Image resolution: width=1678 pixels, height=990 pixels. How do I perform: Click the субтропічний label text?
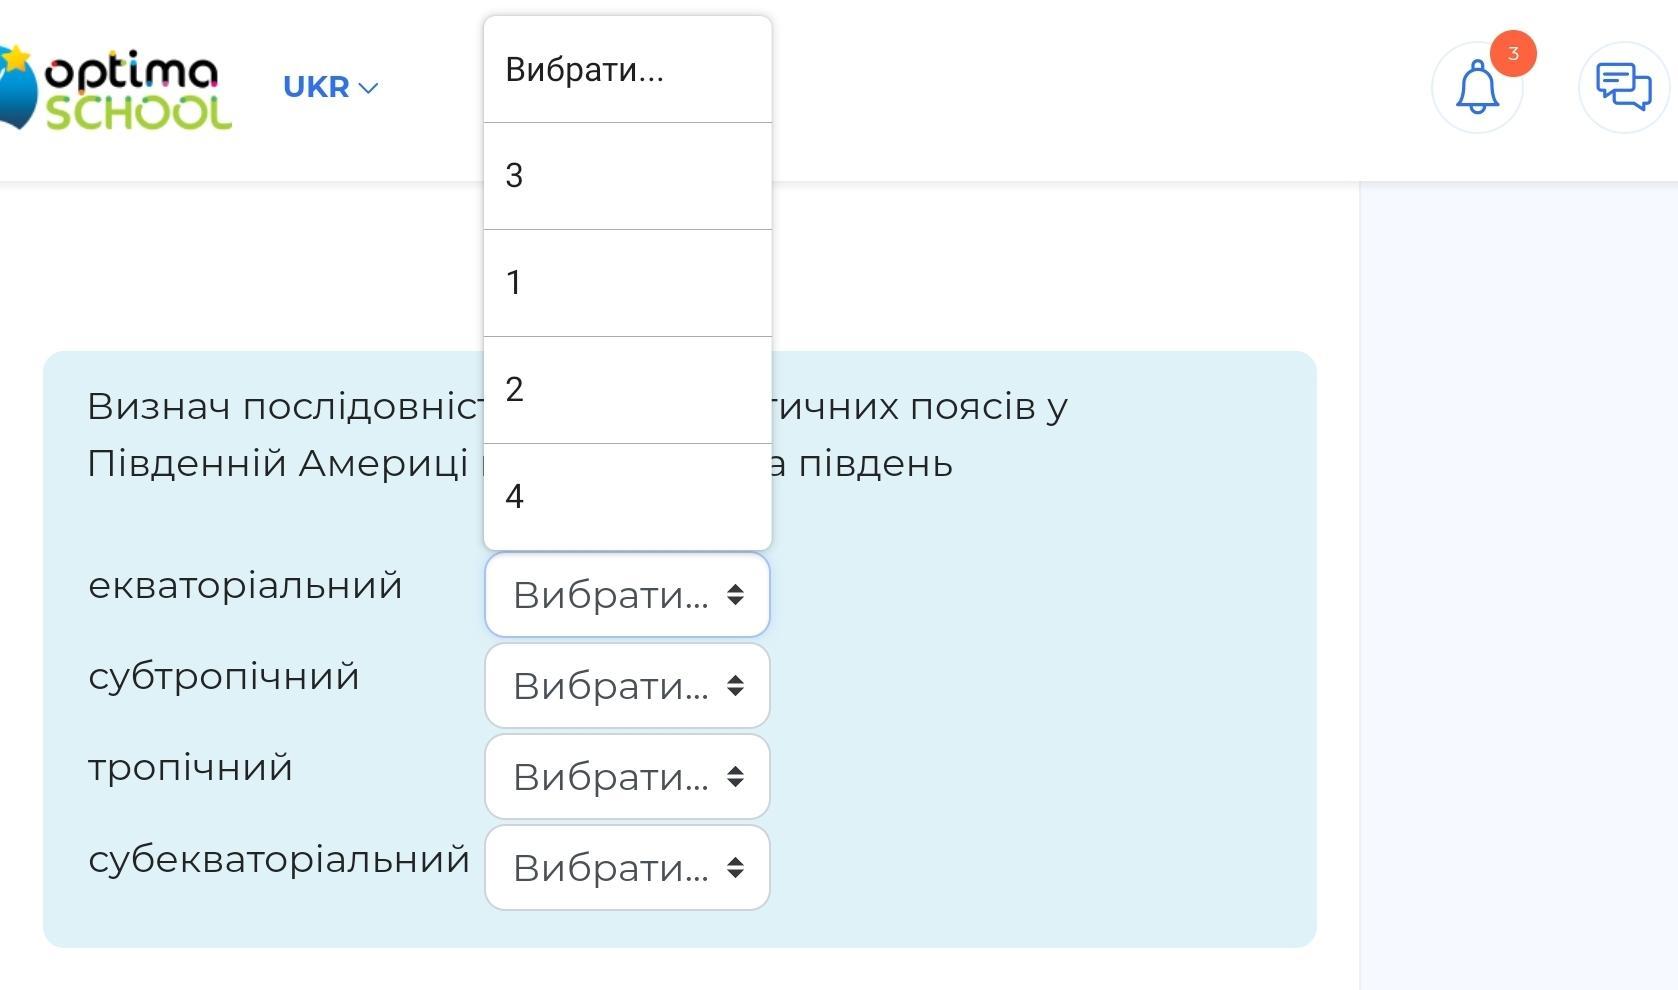click(224, 677)
